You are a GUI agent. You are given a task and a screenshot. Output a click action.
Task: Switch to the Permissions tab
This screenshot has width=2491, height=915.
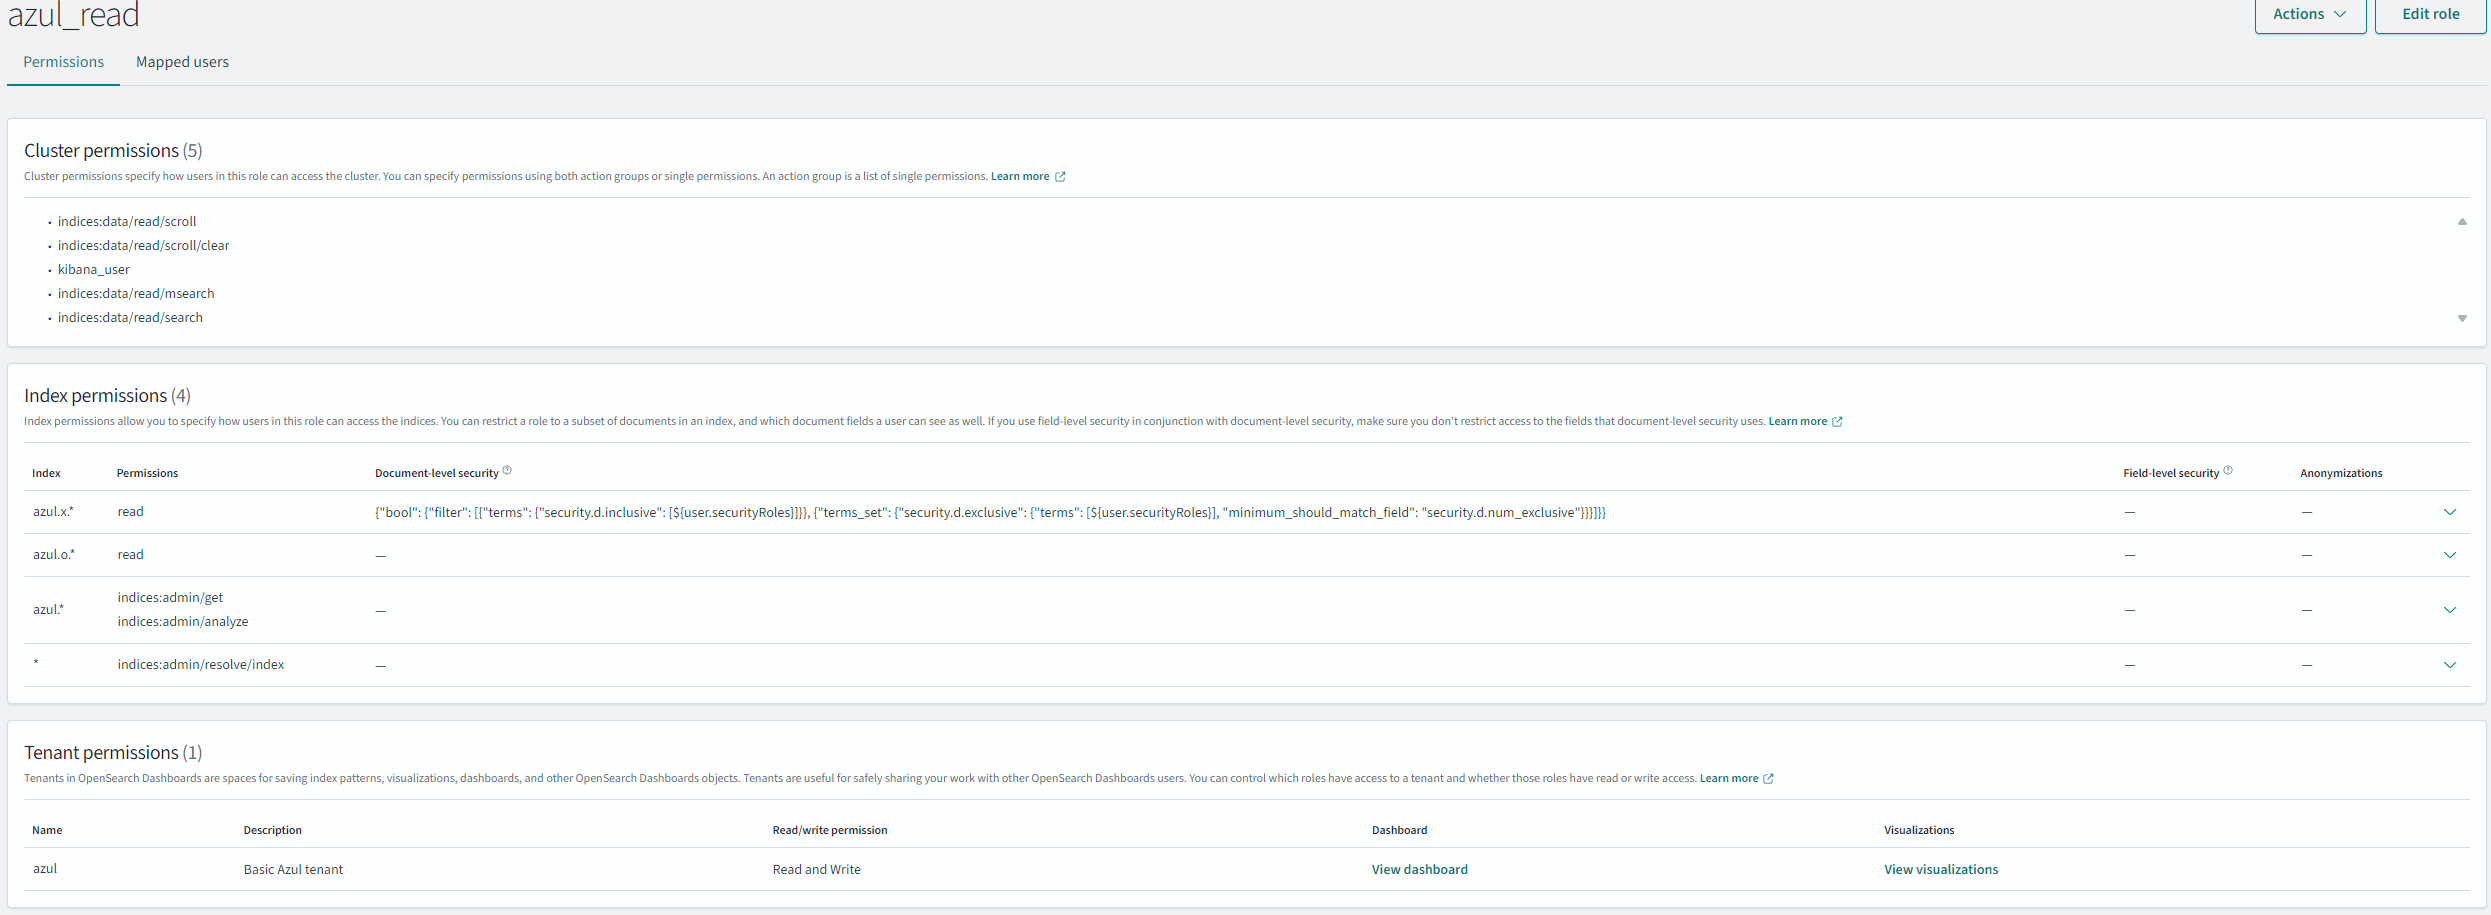click(x=63, y=61)
